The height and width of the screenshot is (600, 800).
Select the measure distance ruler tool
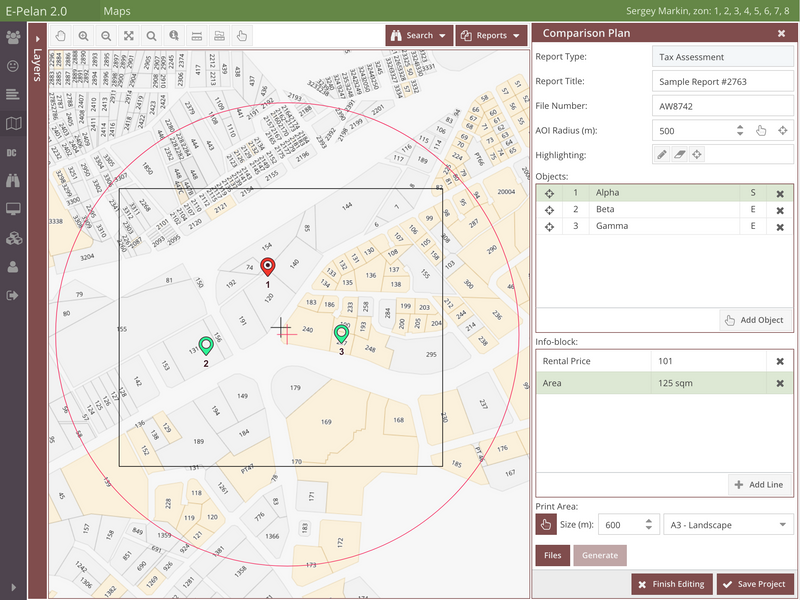(x=197, y=35)
